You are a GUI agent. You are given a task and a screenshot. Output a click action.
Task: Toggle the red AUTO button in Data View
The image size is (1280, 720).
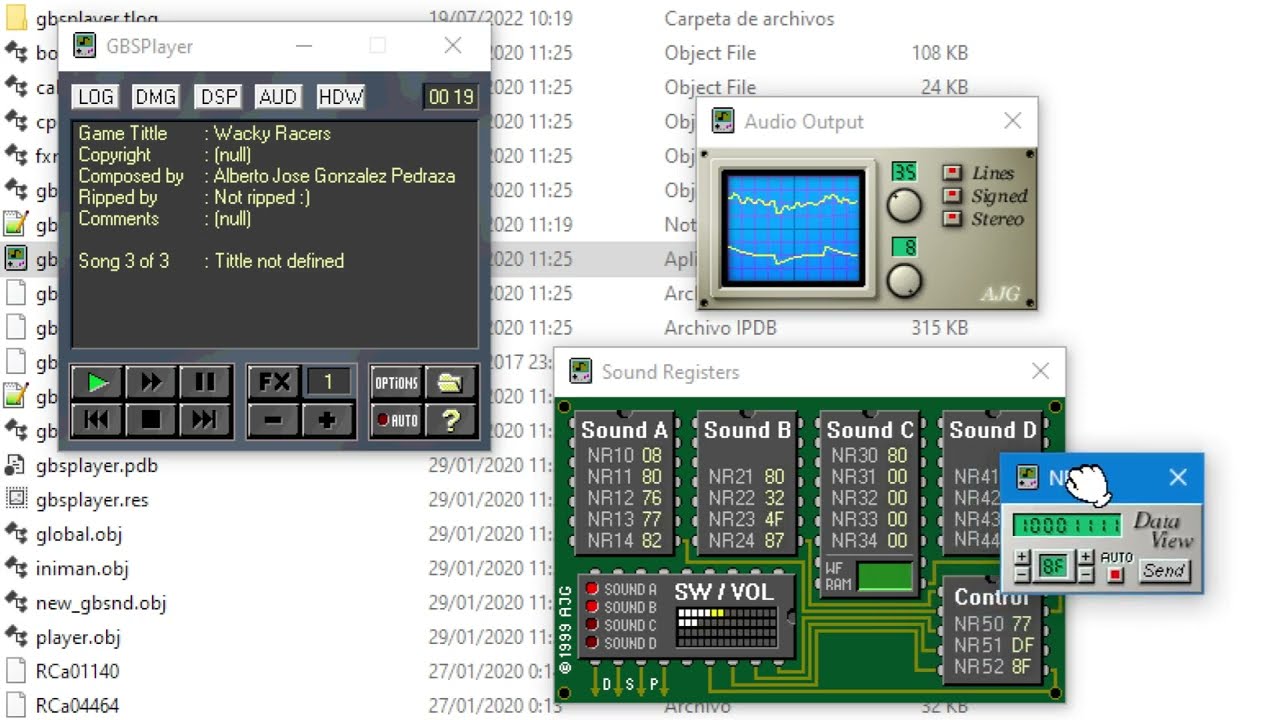[x=1116, y=574]
